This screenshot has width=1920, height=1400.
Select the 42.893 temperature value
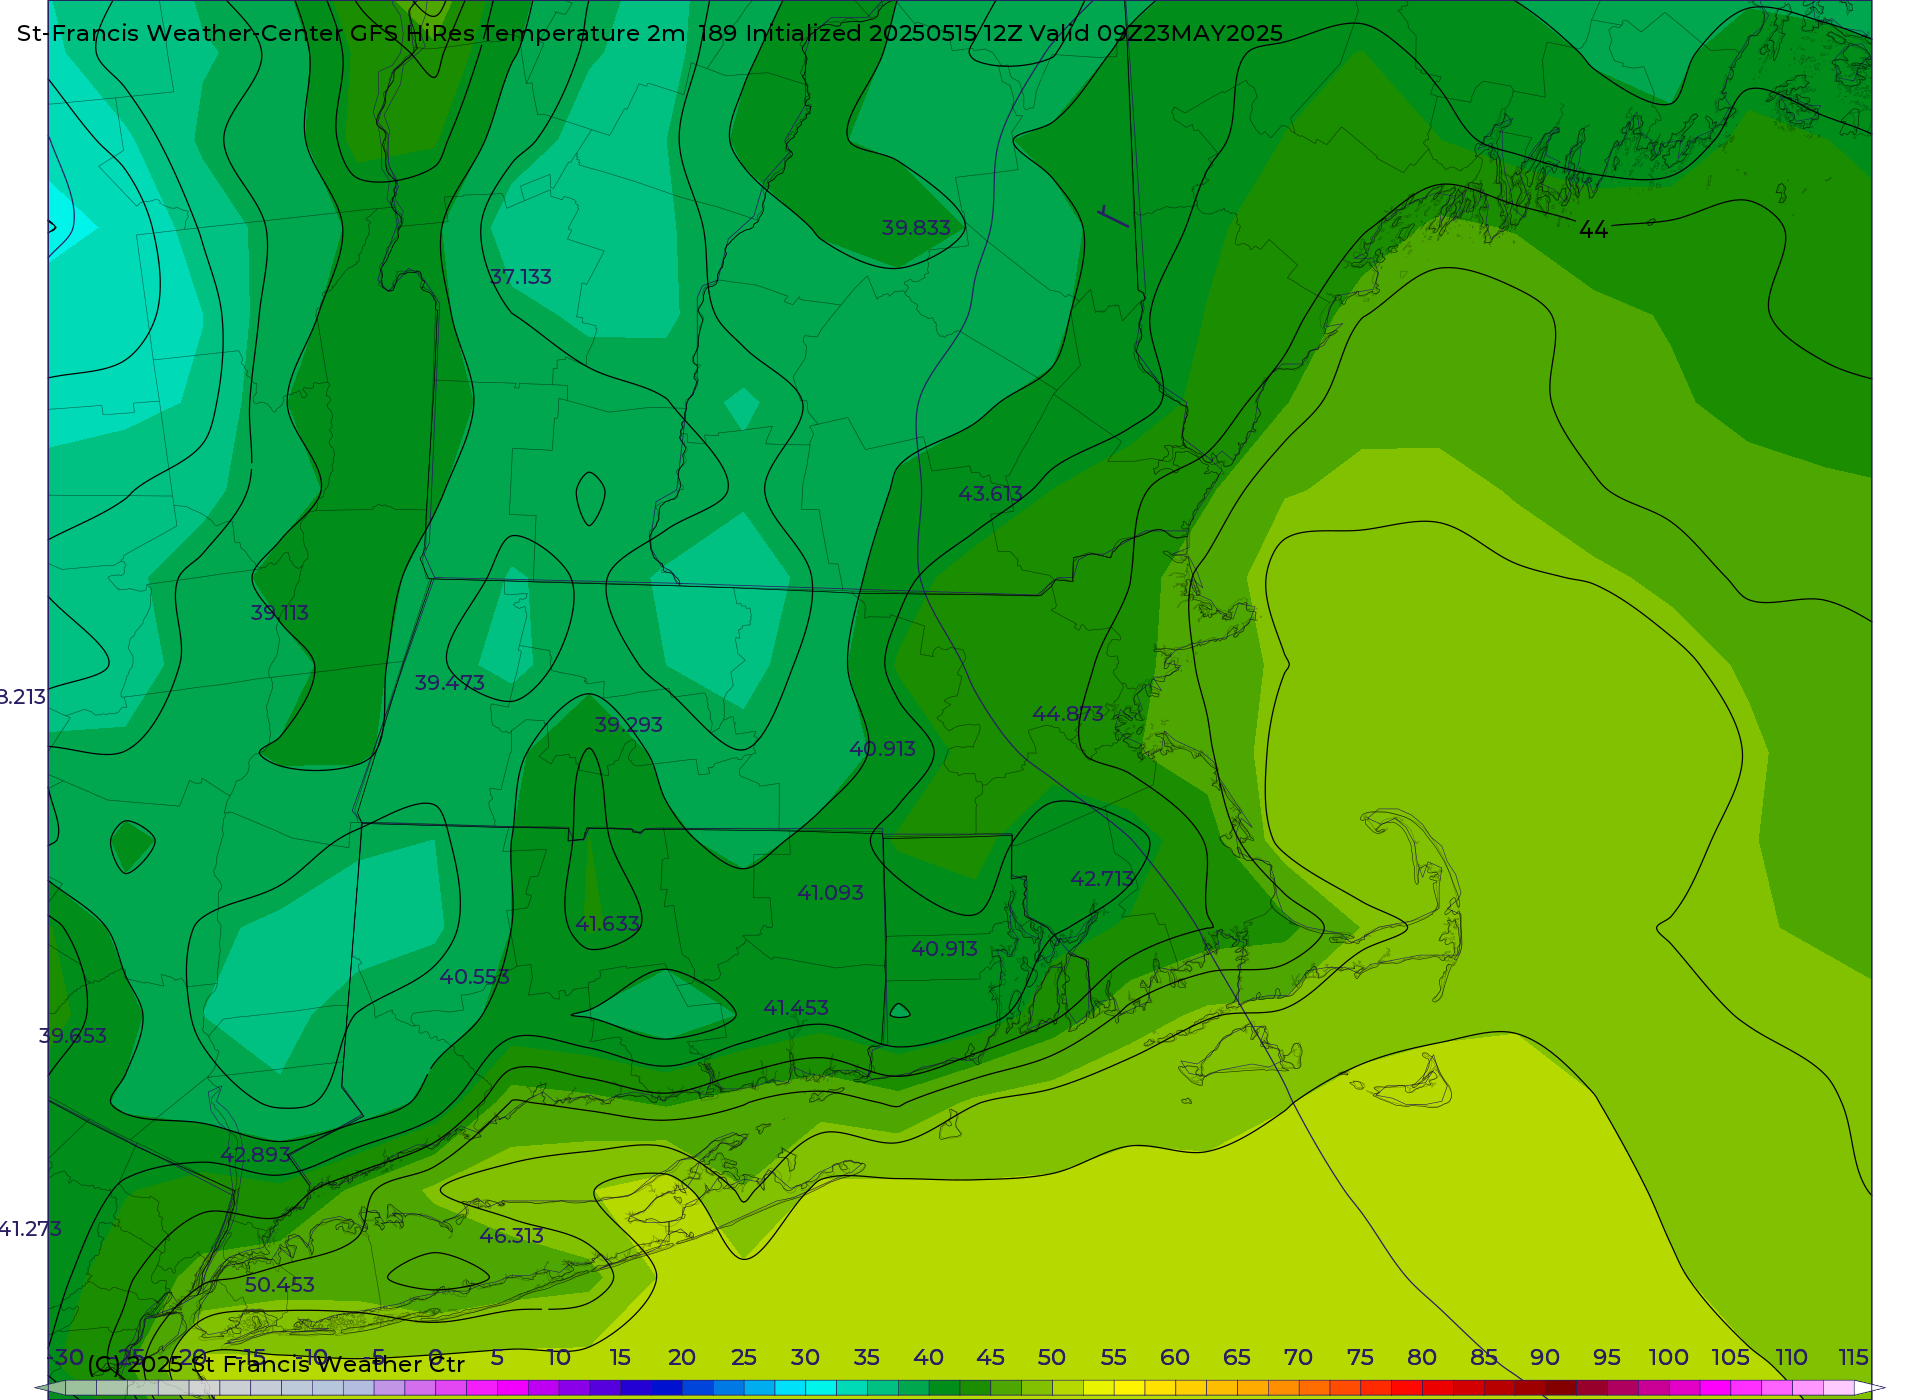pos(256,1155)
